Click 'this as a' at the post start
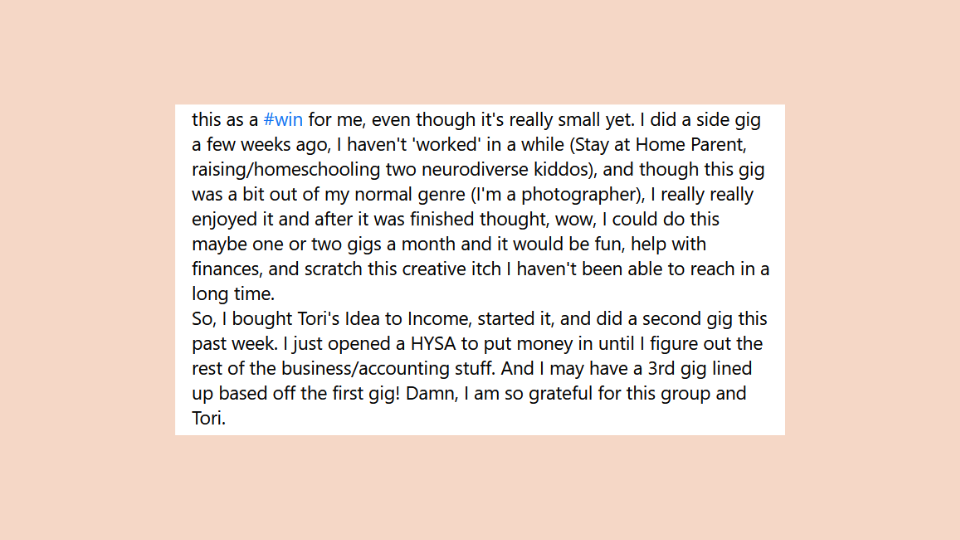The image size is (960, 540). (x=225, y=119)
